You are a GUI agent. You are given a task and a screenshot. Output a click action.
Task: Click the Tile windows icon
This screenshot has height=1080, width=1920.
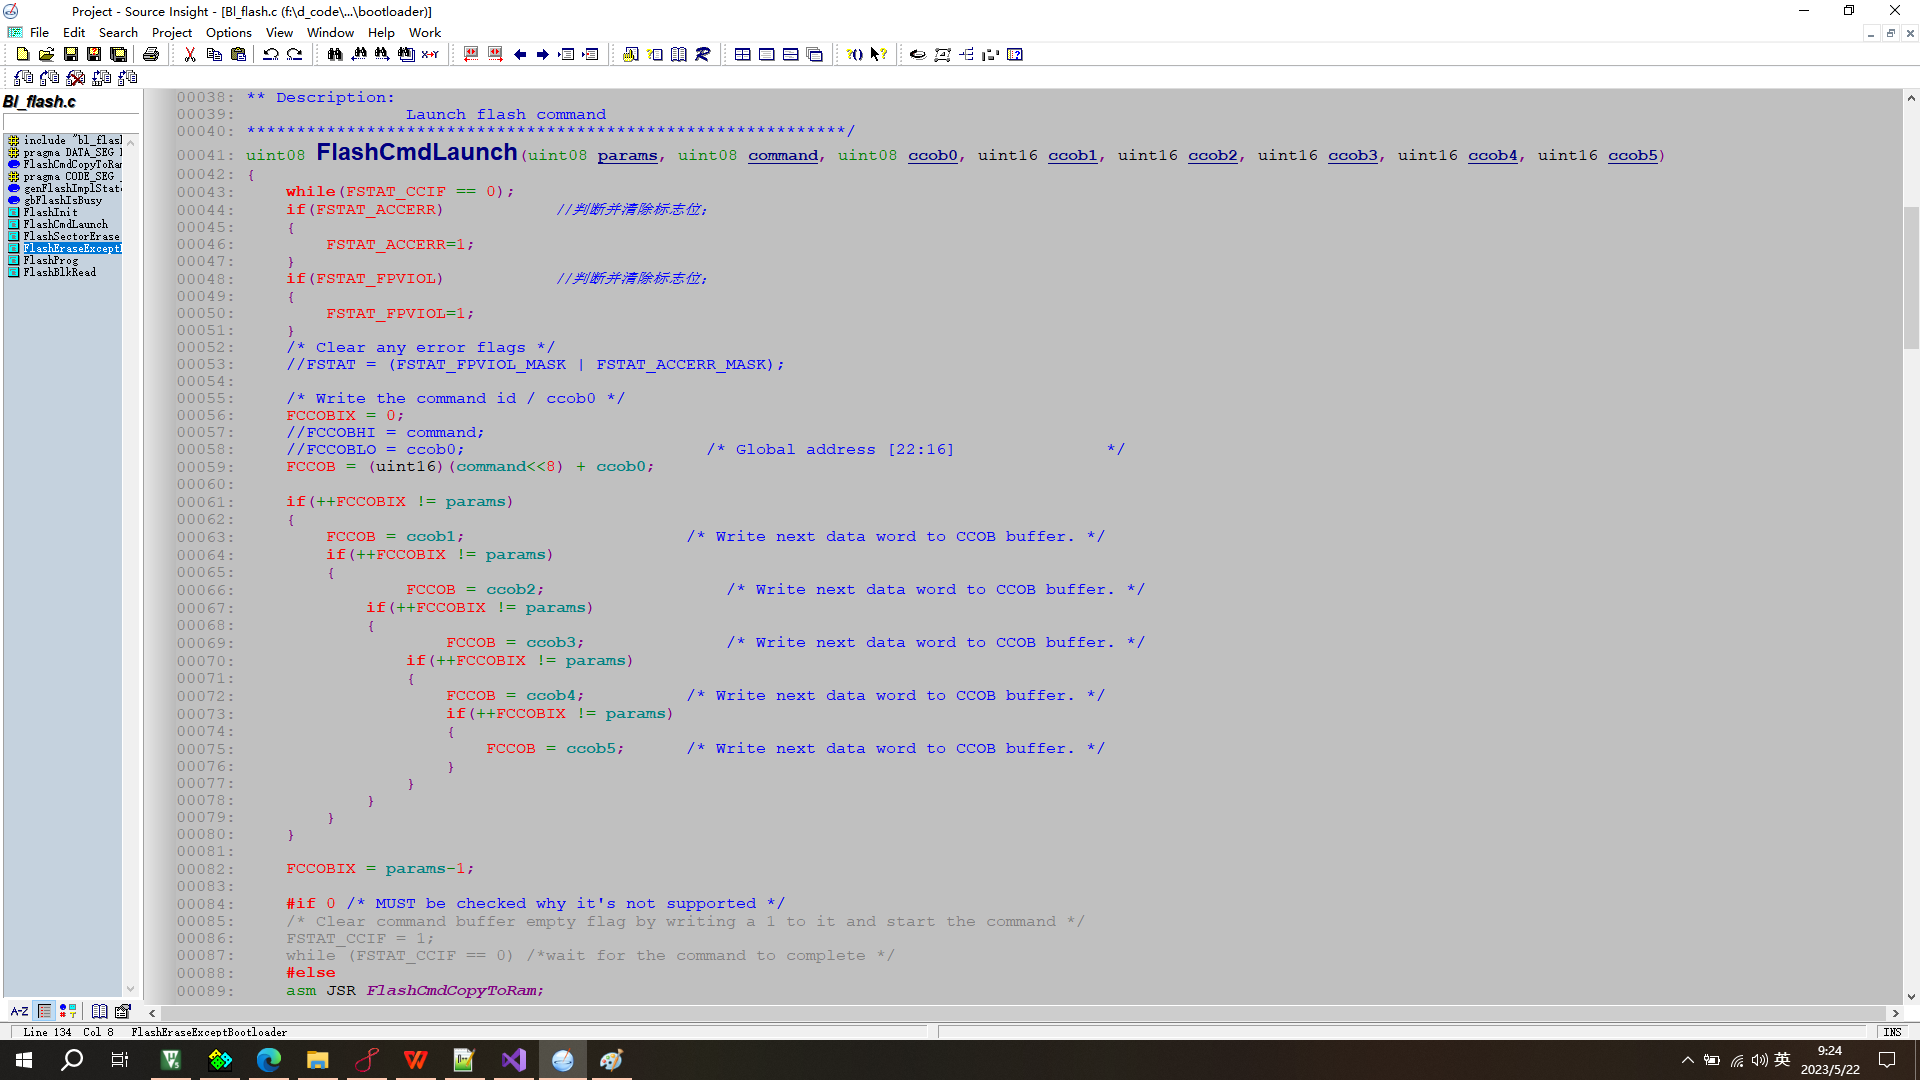click(743, 55)
